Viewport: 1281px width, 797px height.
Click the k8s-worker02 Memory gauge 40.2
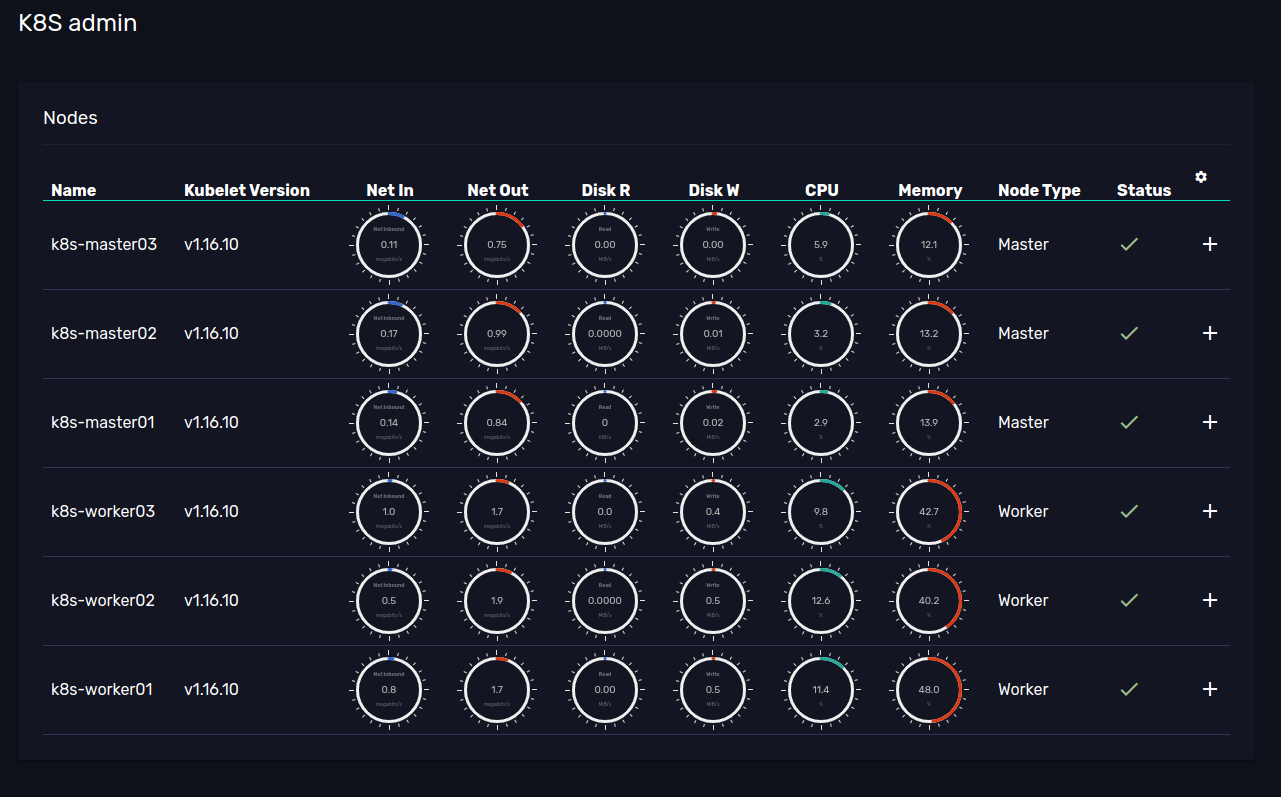930,600
